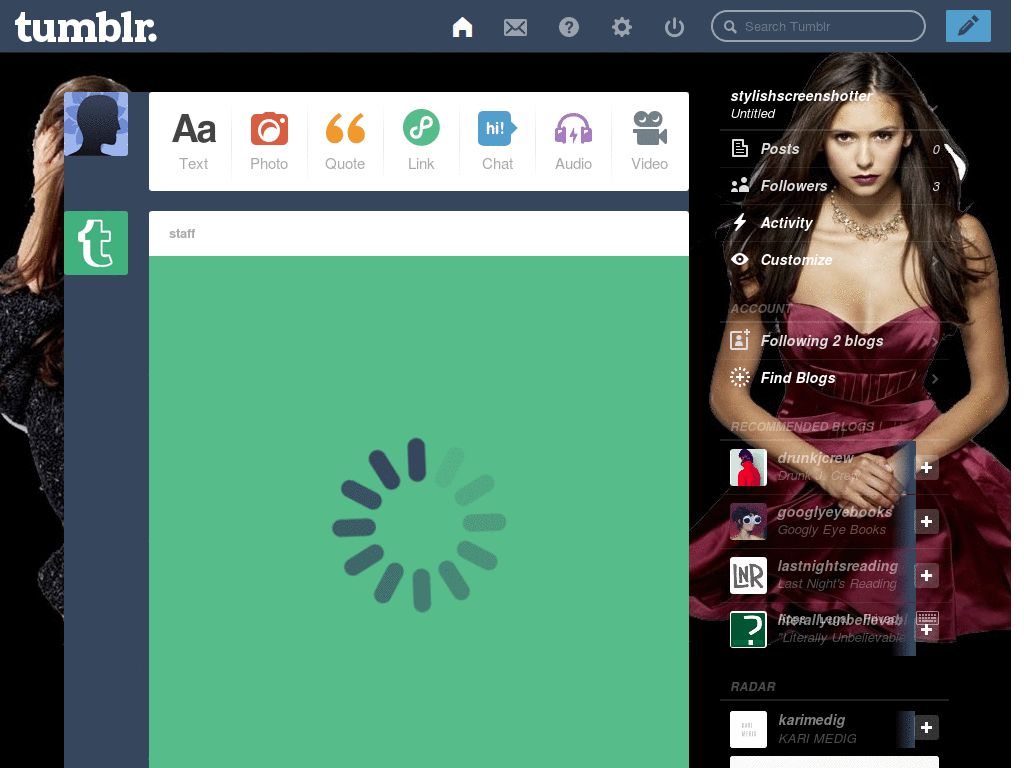Click the Followers people icon

(x=740, y=185)
